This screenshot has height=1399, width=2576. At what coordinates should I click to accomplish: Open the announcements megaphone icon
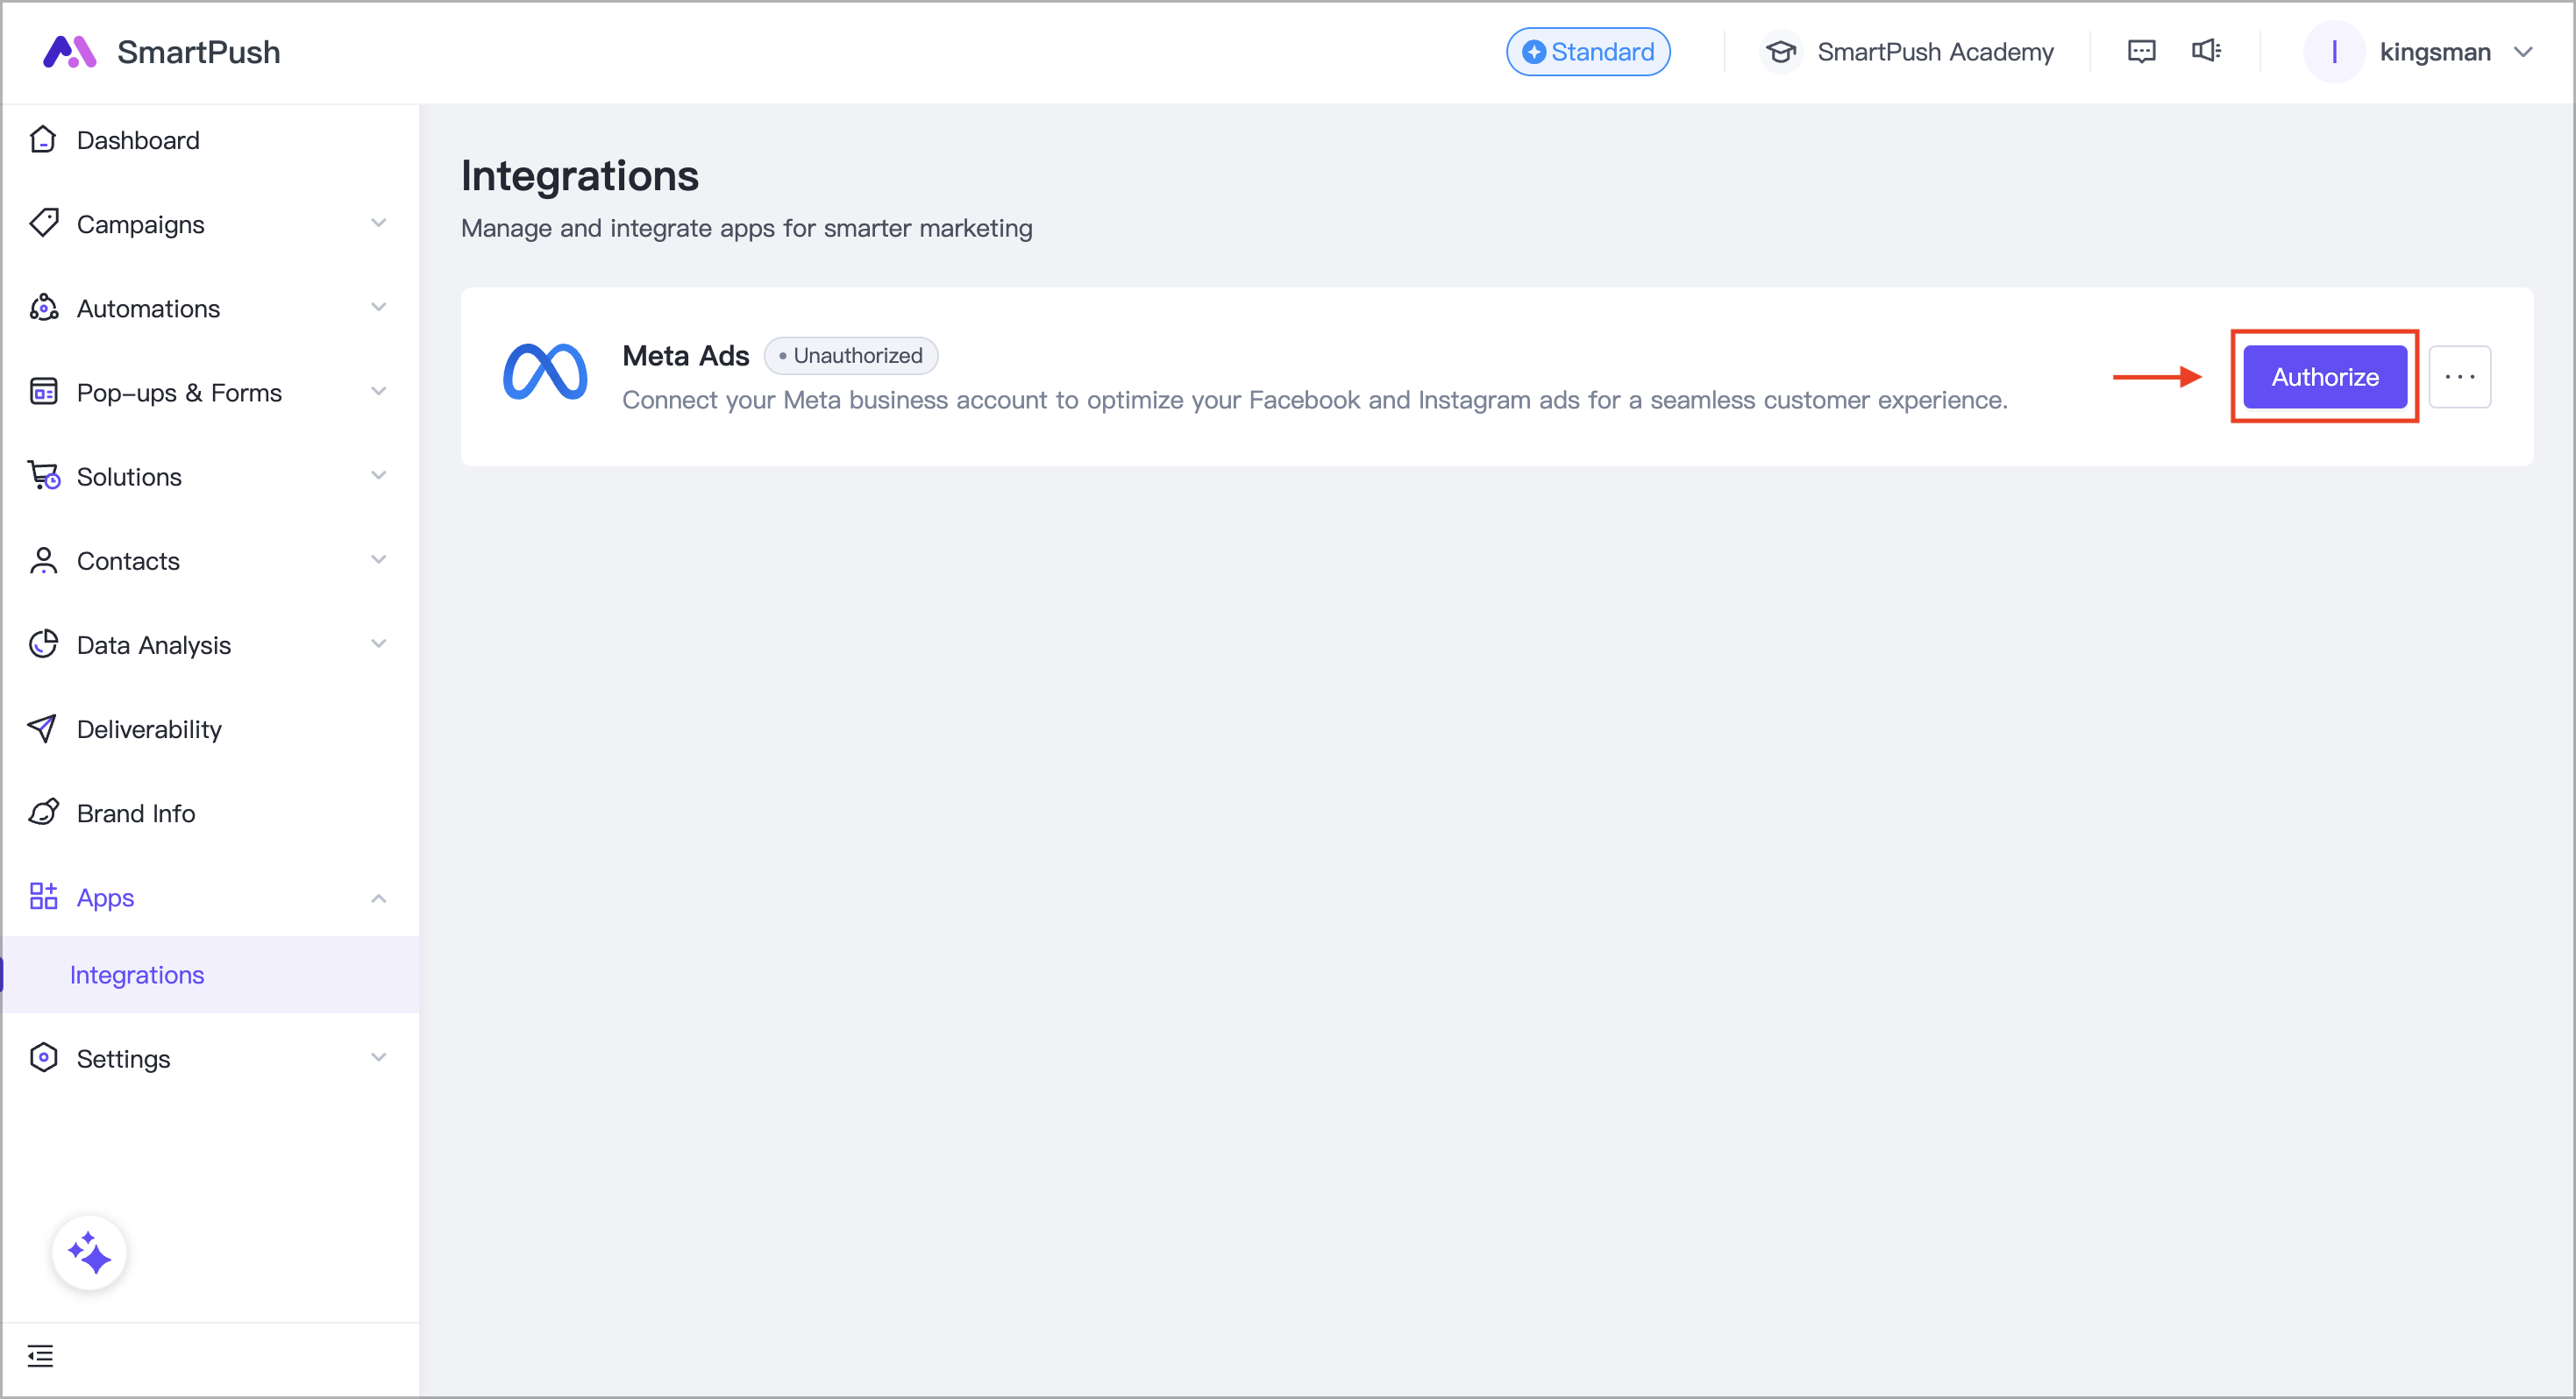(2205, 51)
